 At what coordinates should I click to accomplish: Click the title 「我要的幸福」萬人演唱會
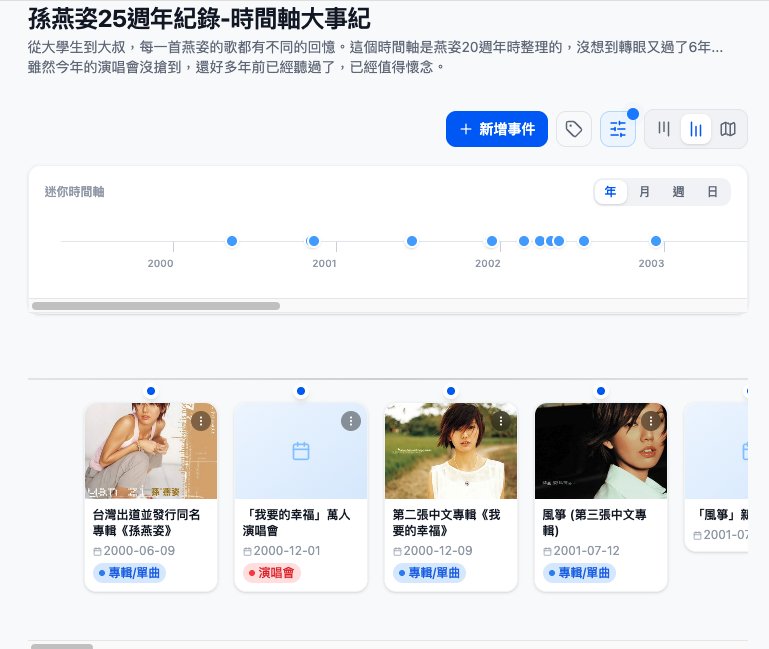pos(296,522)
